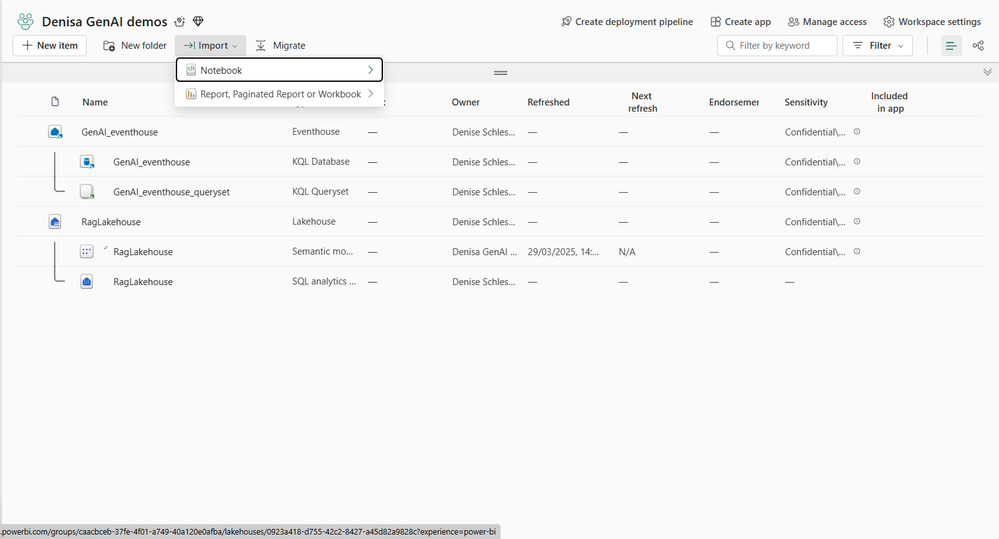Viewport: 999px width, 539px height.
Task: Click Create app
Action: coord(740,22)
